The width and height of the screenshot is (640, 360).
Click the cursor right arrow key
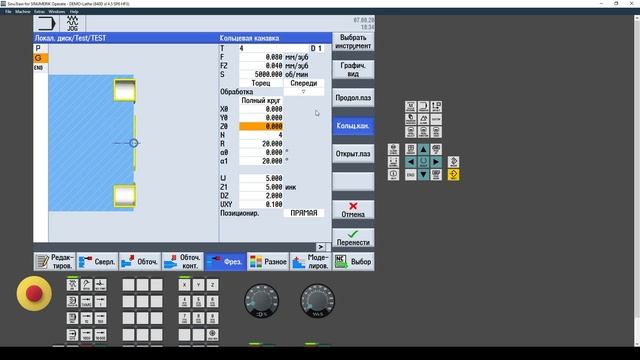436,162
